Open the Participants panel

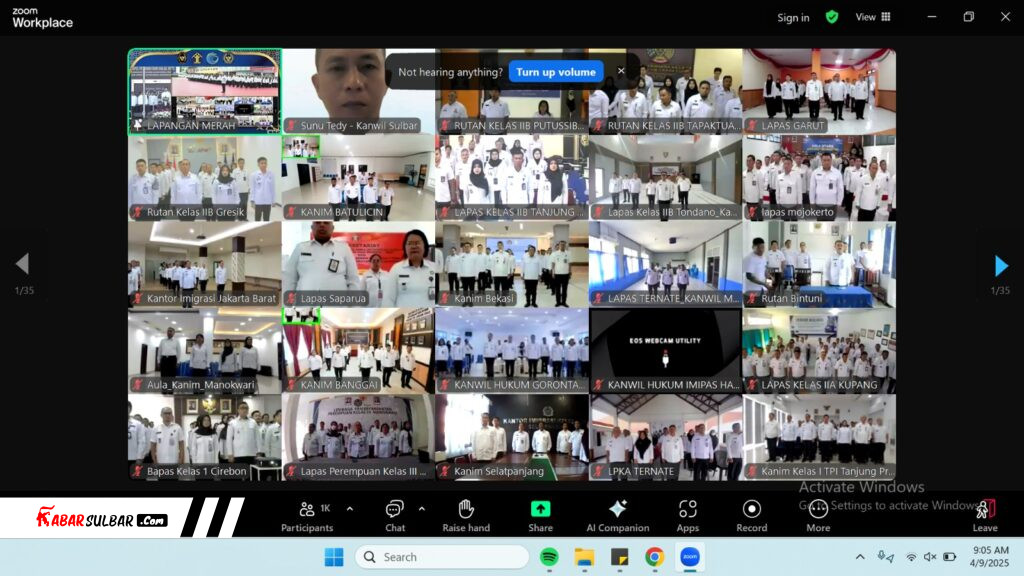click(307, 515)
